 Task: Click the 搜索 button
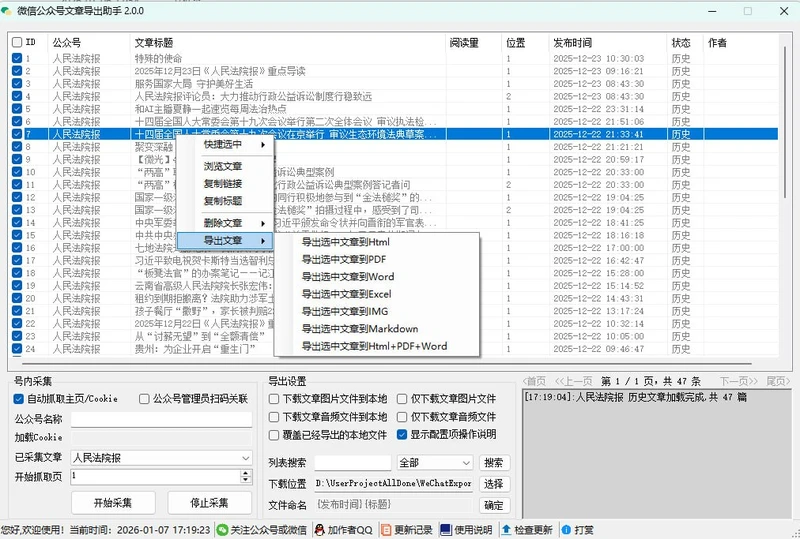pos(494,462)
